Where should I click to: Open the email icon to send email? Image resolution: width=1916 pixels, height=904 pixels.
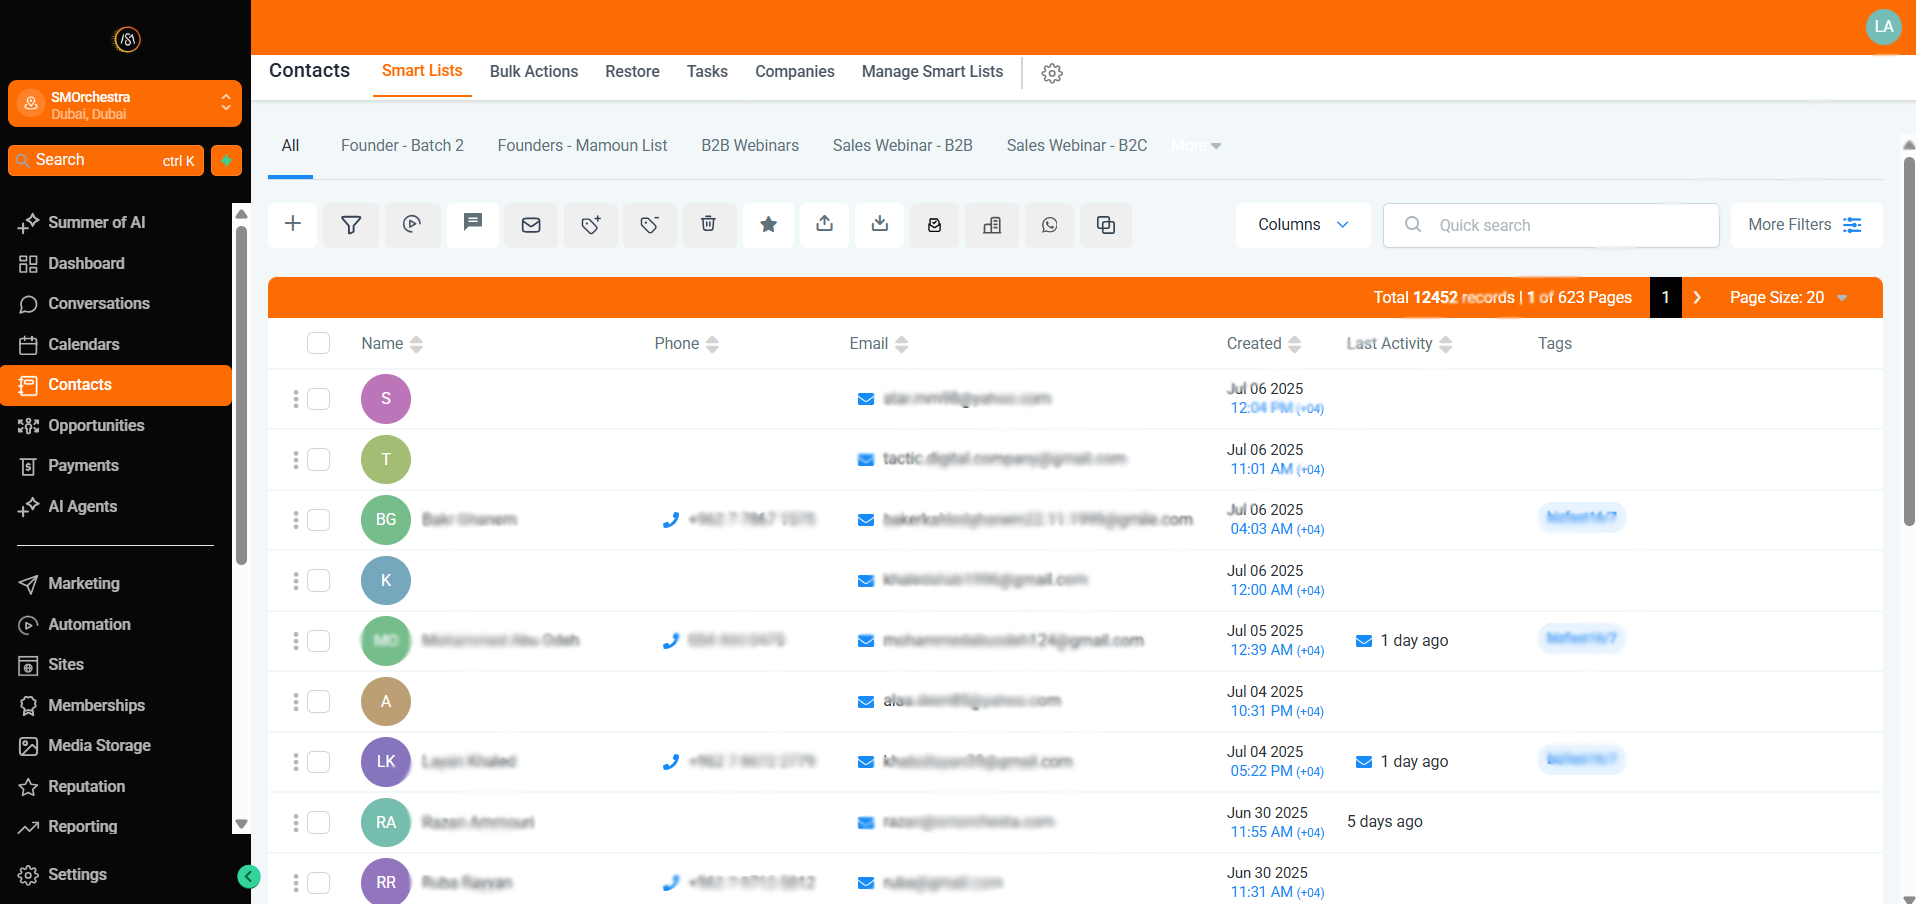(x=531, y=225)
